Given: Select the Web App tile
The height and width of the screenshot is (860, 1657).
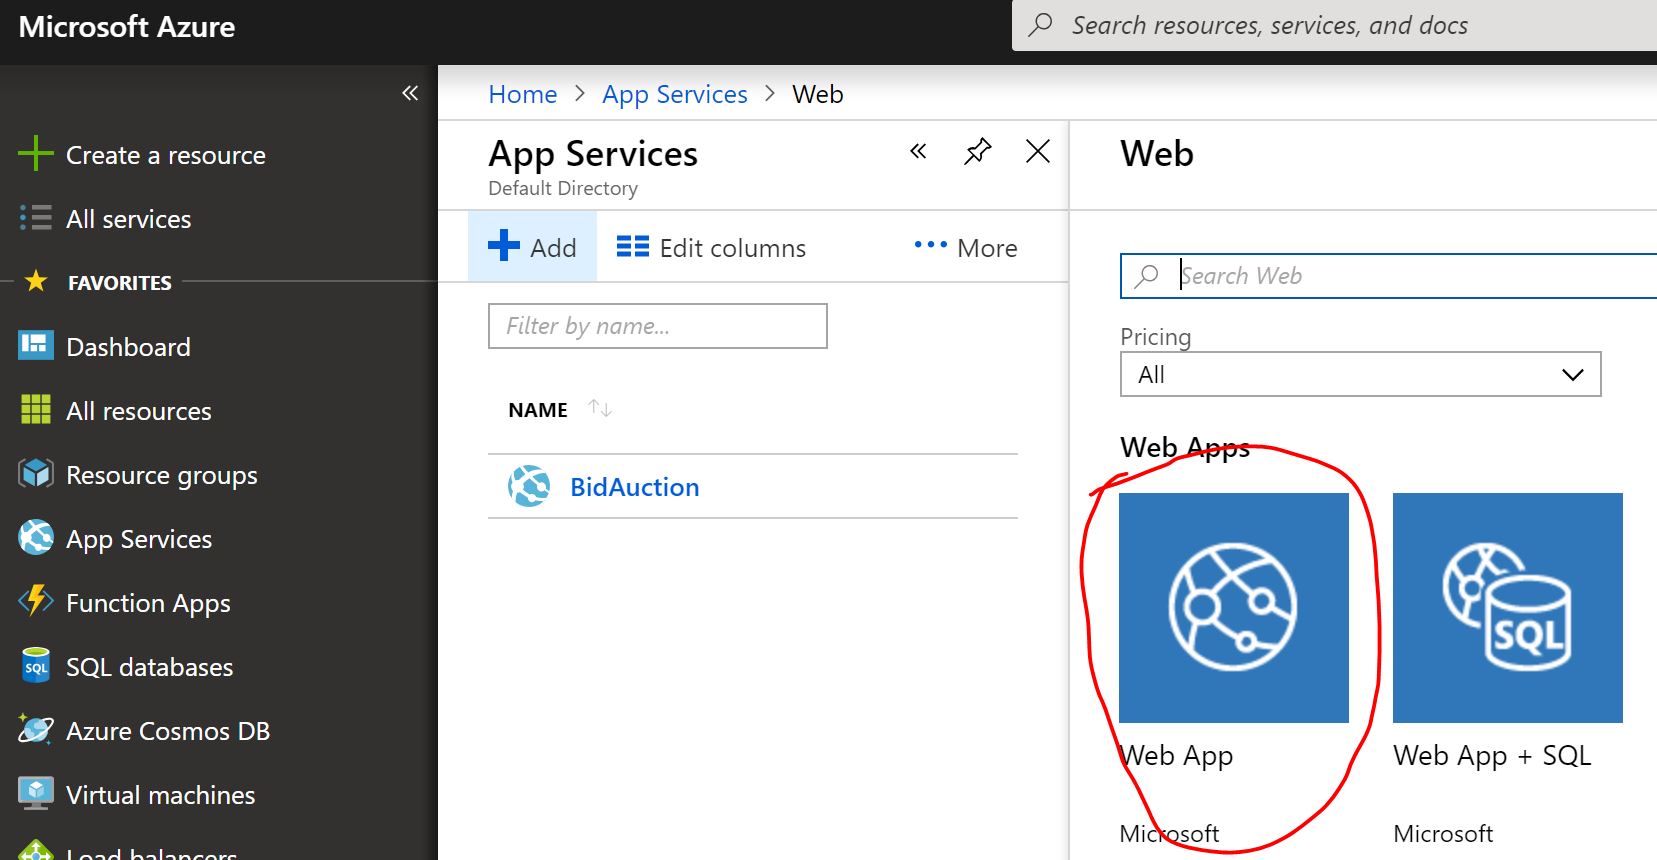Looking at the screenshot, I should point(1233,608).
